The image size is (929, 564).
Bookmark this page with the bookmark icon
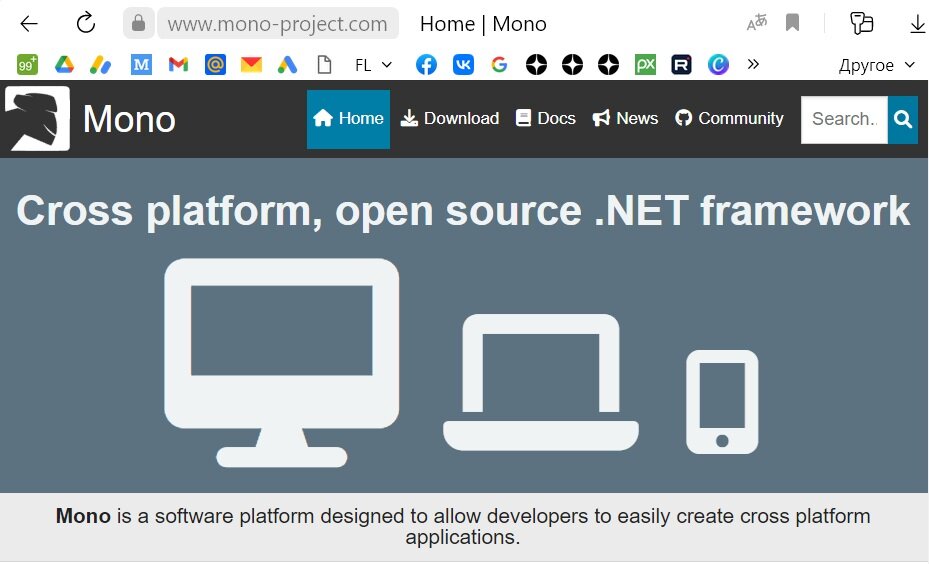(x=792, y=23)
